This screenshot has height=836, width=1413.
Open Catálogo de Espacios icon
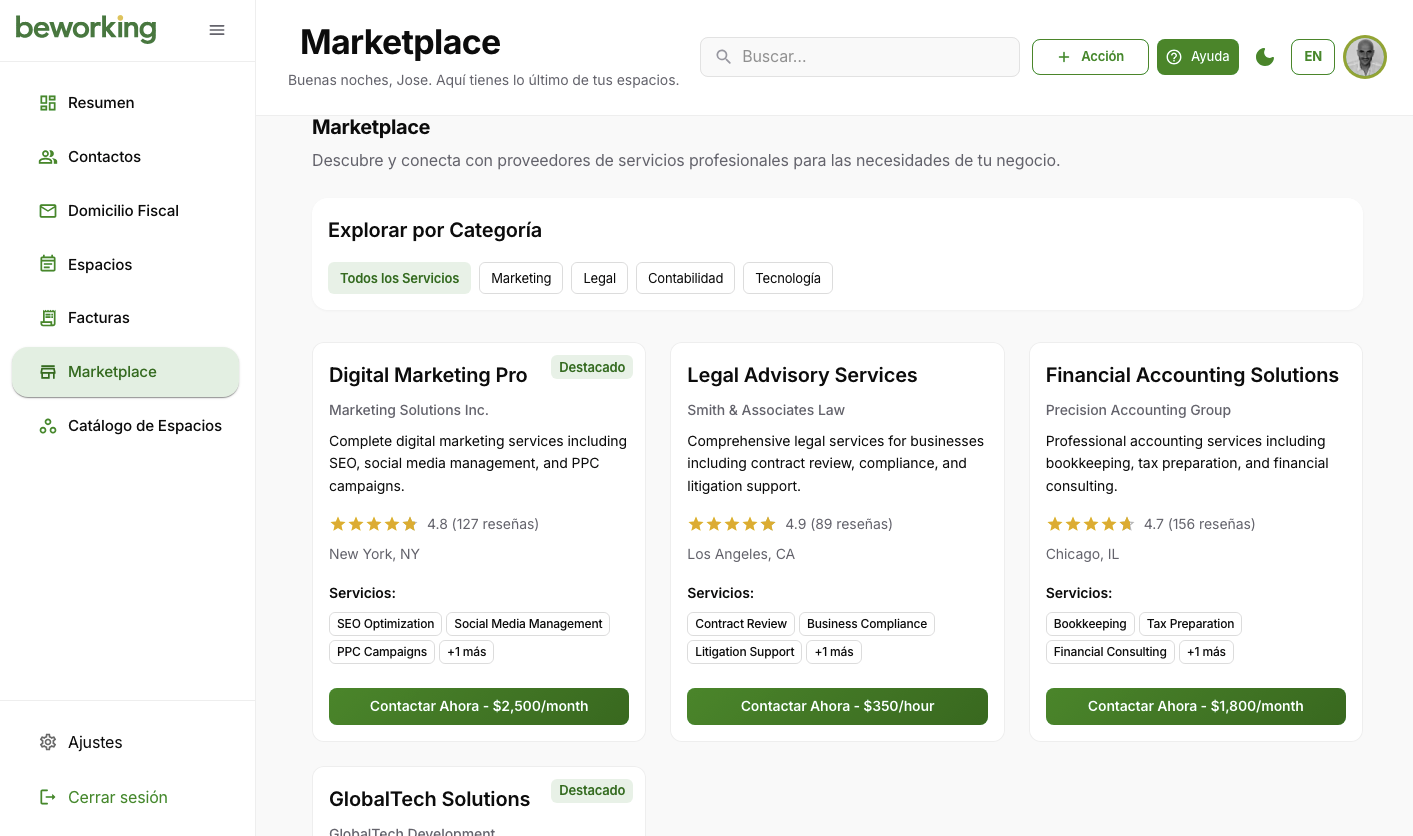point(47,425)
